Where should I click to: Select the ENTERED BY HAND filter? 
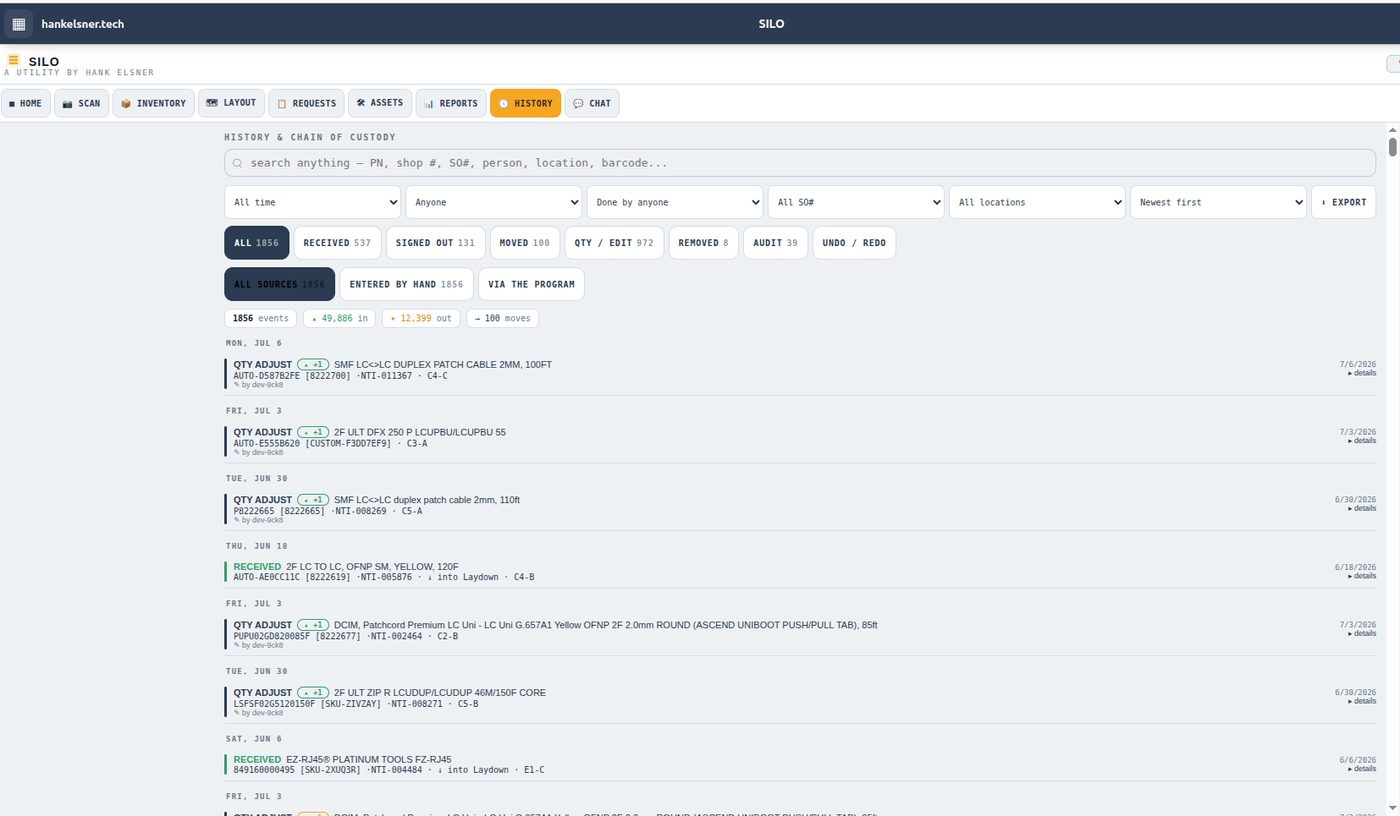pyautogui.click(x=406, y=284)
